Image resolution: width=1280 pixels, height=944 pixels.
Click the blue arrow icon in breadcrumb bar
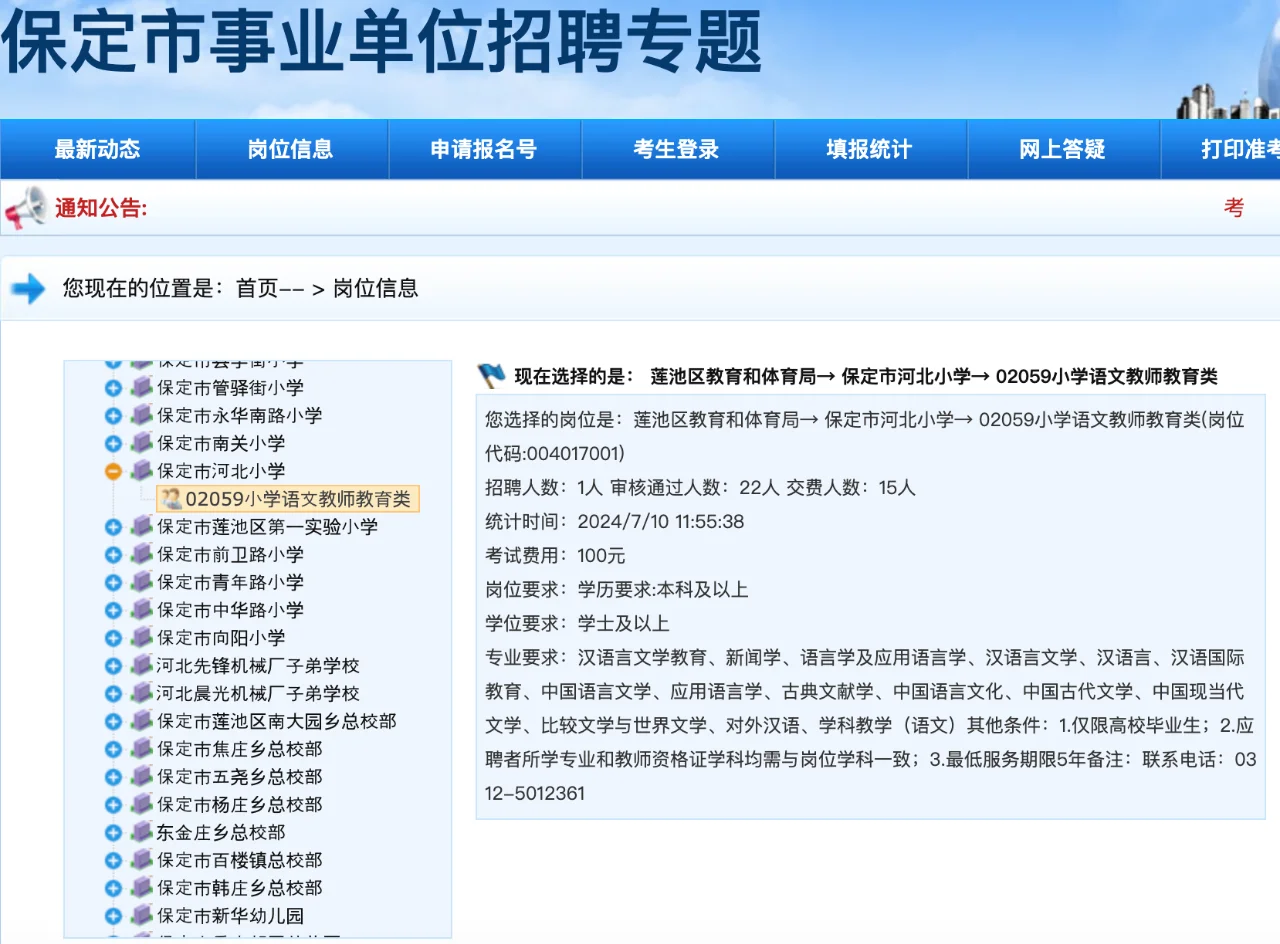click(x=26, y=289)
